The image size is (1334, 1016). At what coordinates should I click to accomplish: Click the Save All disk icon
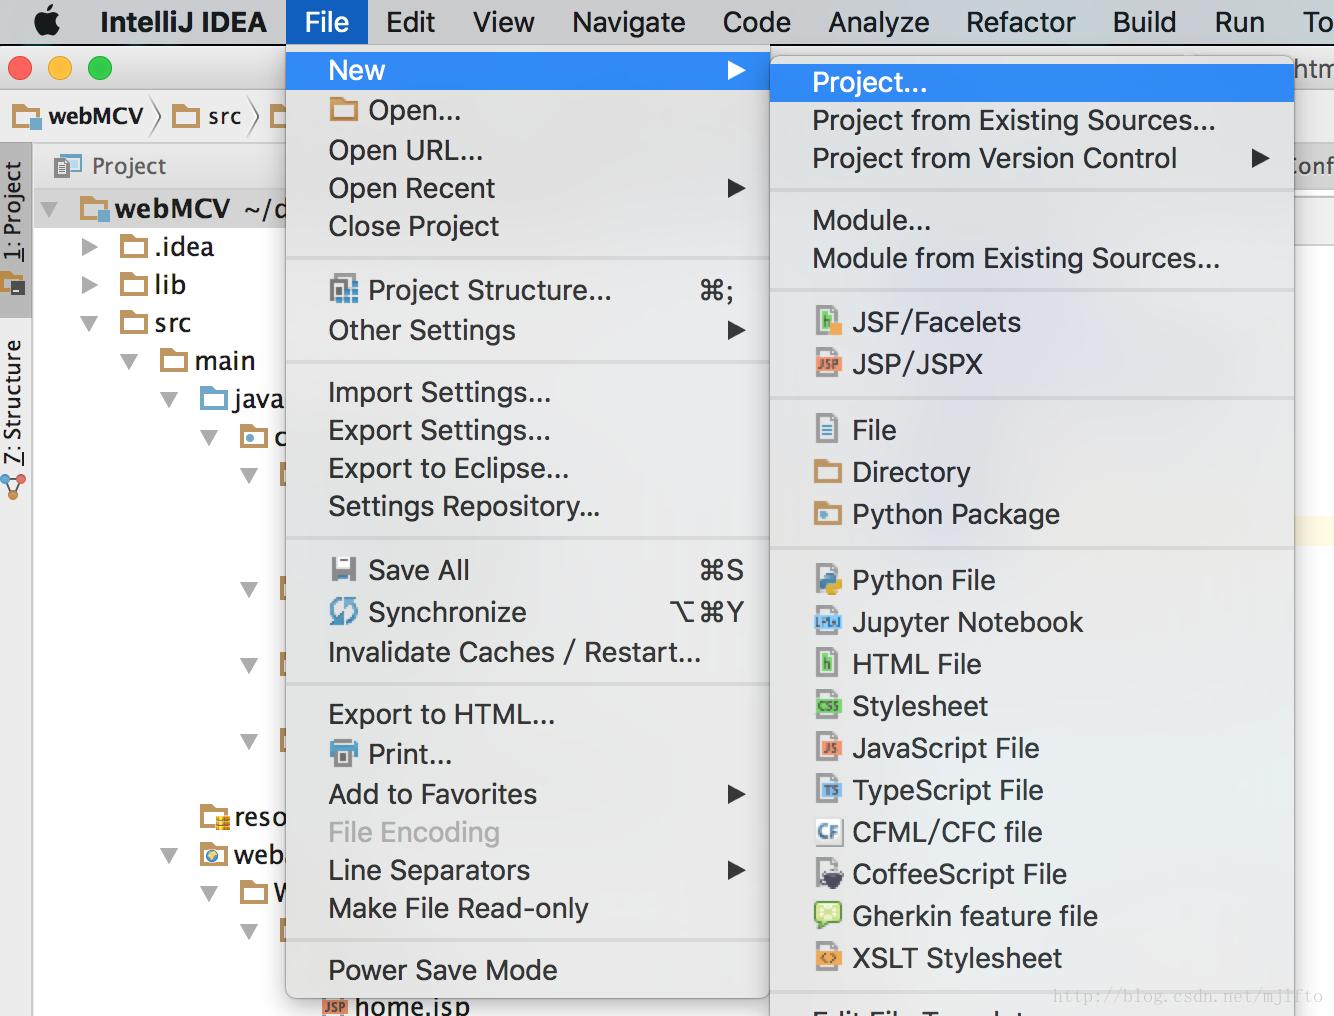(x=344, y=569)
